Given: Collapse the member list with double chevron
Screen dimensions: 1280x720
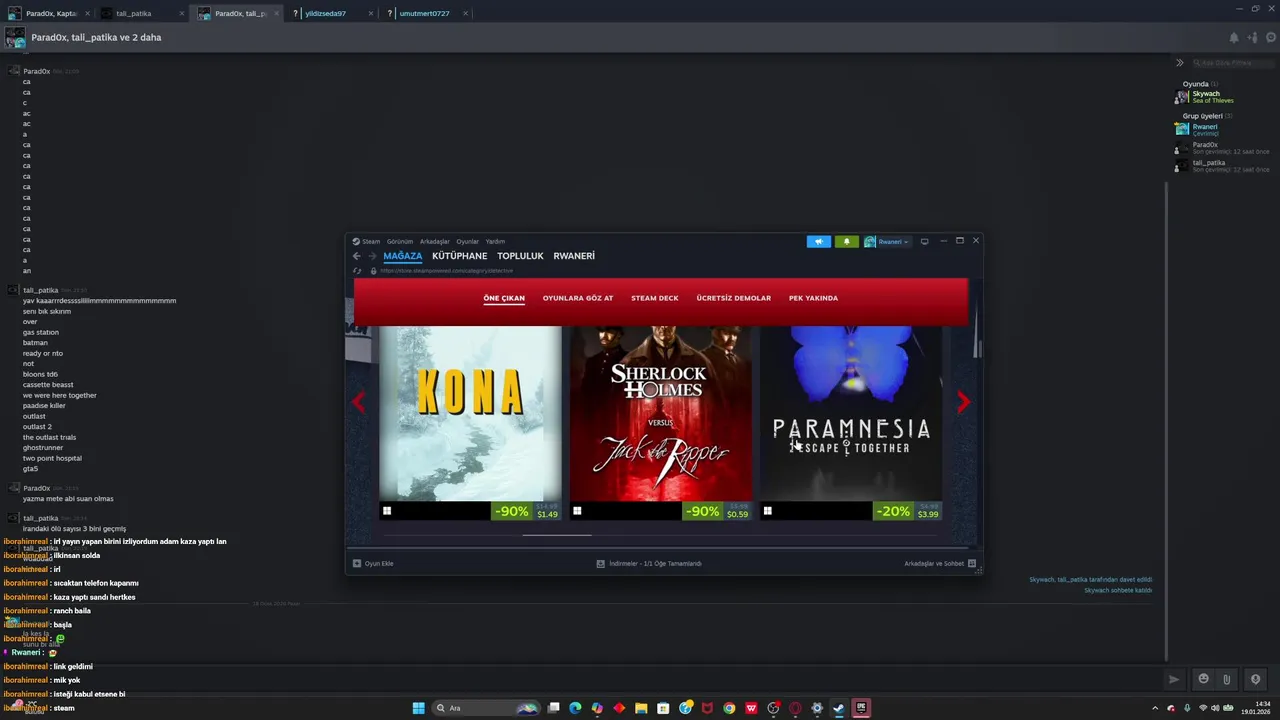Looking at the screenshot, I should (1180, 62).
